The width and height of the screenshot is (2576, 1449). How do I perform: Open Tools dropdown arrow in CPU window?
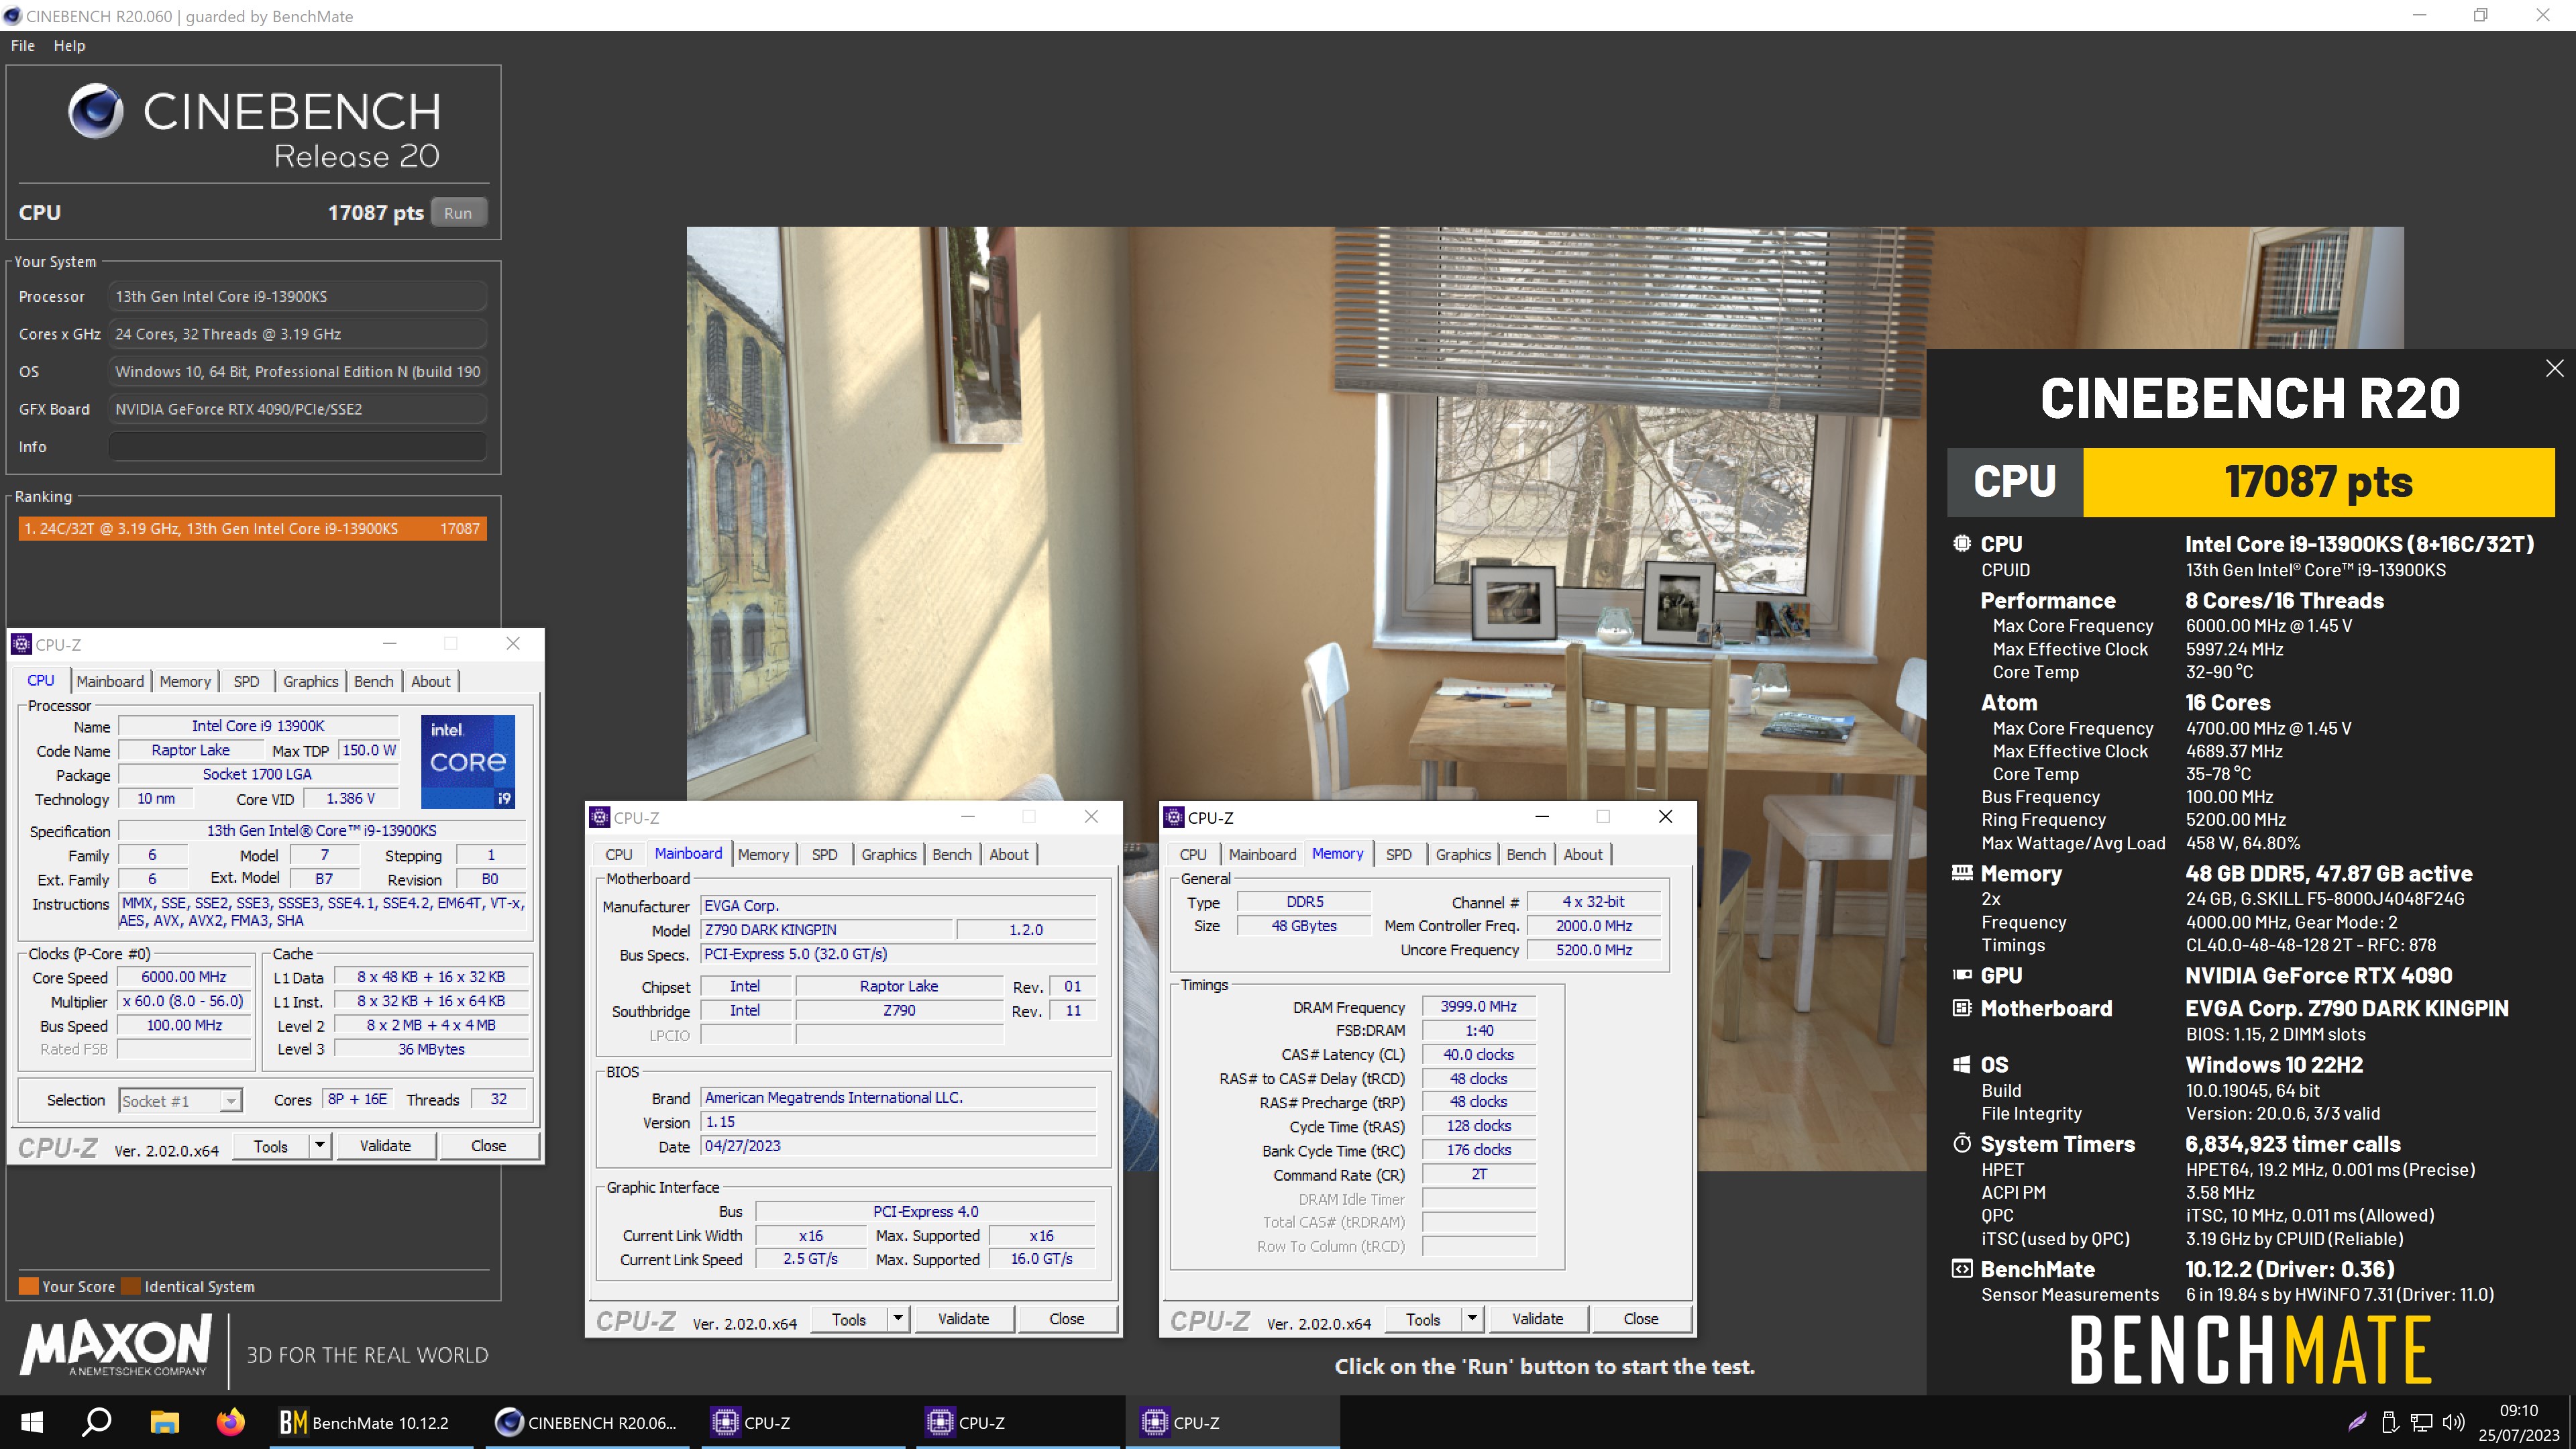click(320, 1145)
